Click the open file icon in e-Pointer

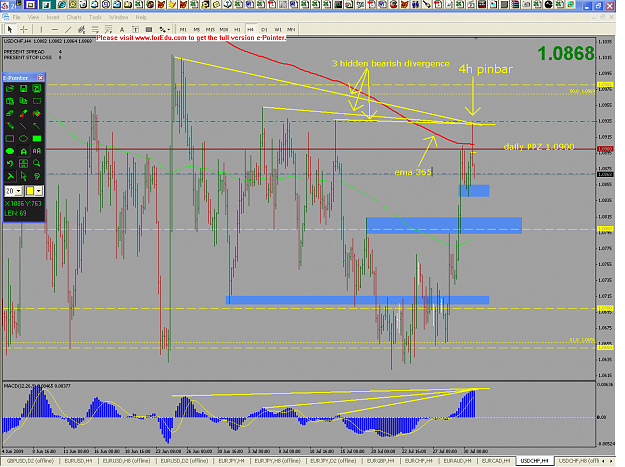pyautogui.click(x=10, y=88)
